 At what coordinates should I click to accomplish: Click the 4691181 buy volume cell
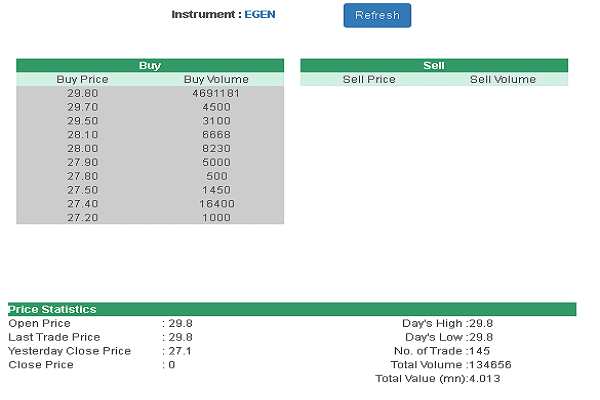coord(216,93)
